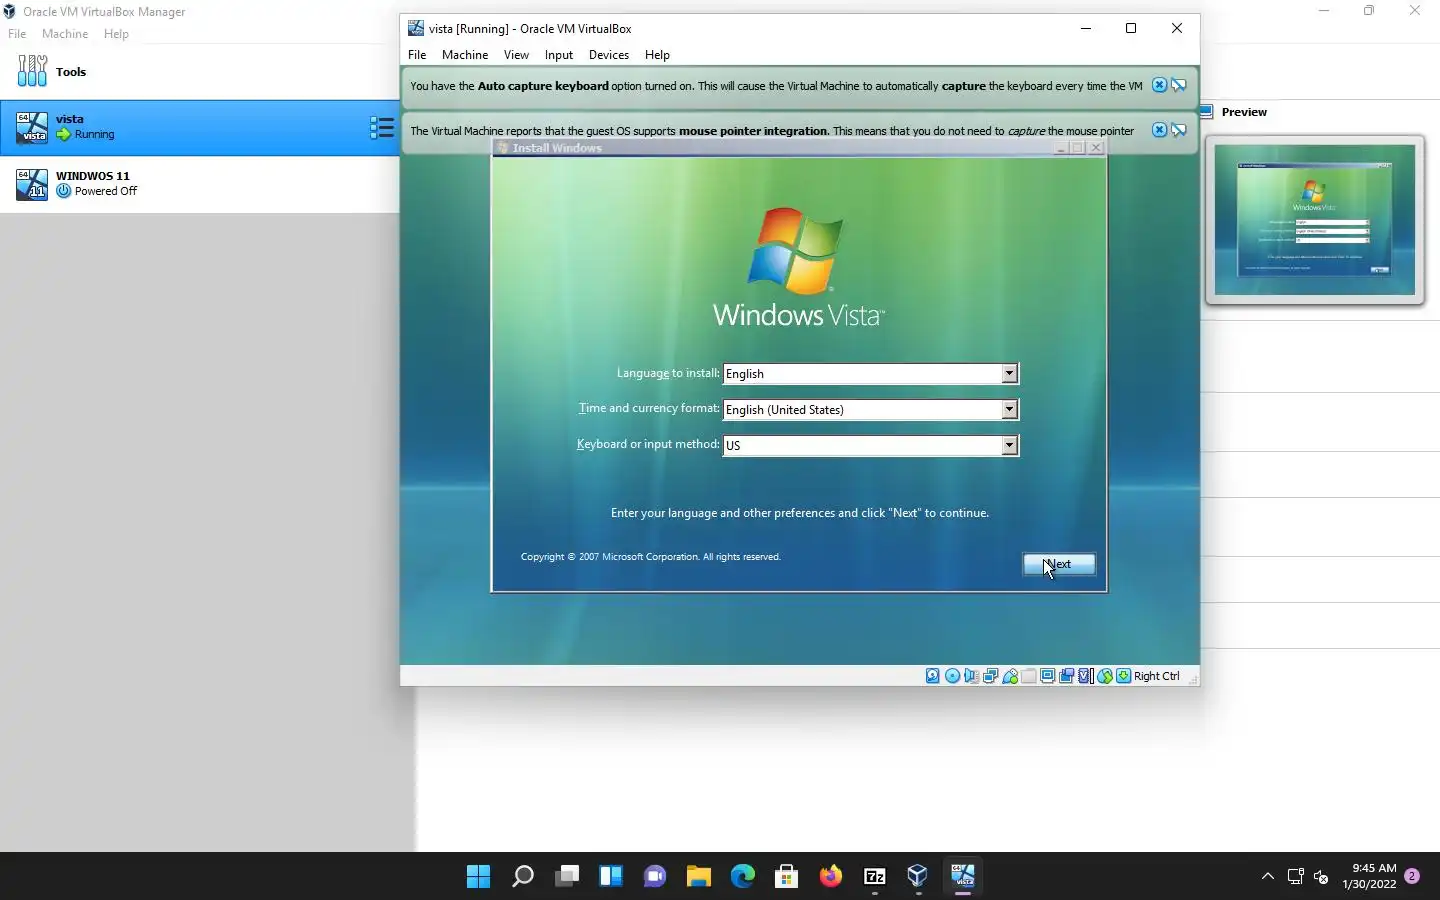Suppress future Auto capture keyboard messages
Viewport: 1440px width, 900px height.
[1179, 85]
